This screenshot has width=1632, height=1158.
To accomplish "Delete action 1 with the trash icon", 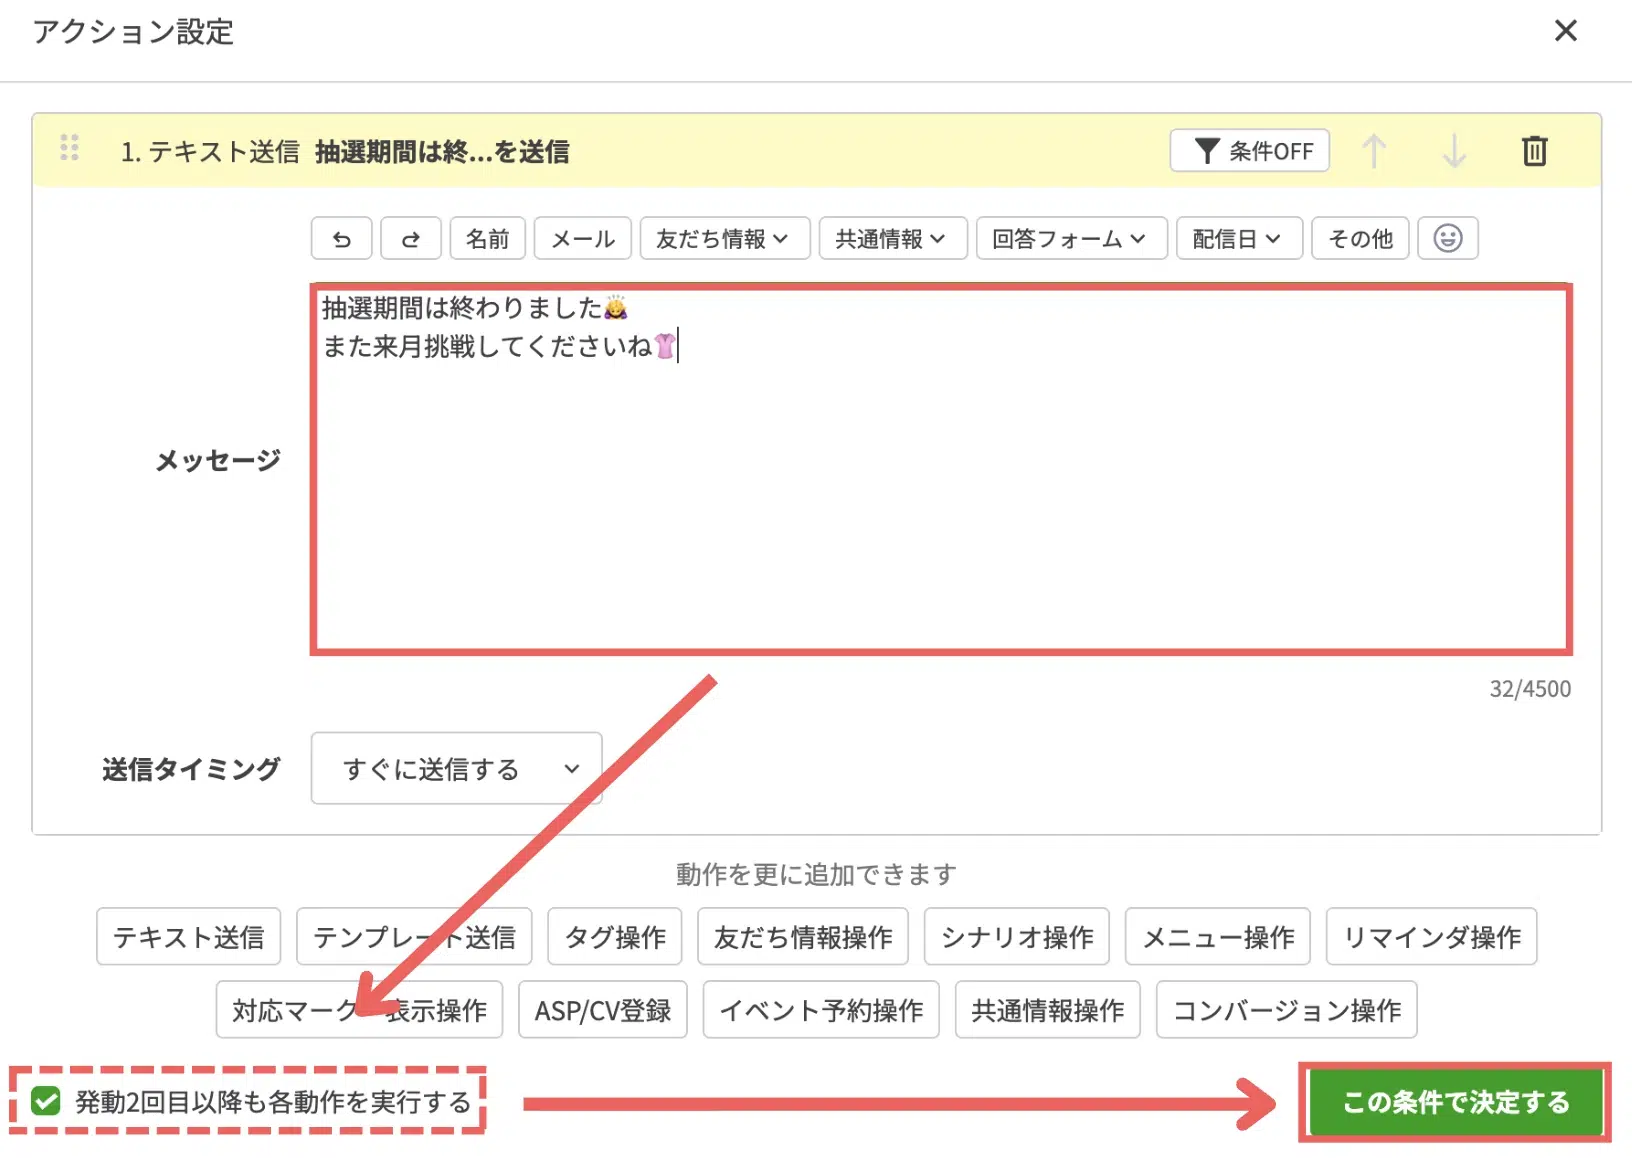I will pos(1534,151).
